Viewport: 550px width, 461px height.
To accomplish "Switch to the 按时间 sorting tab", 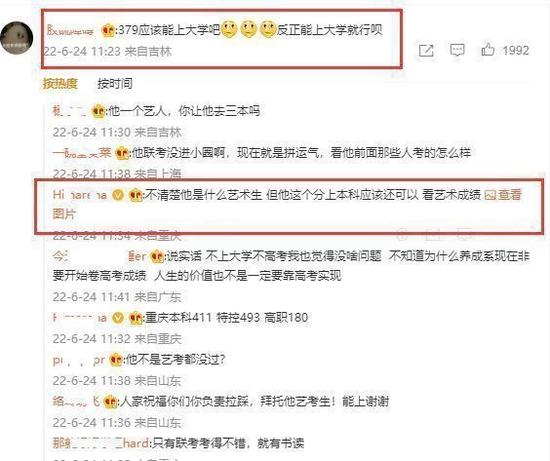I will (x=115, y=83).
